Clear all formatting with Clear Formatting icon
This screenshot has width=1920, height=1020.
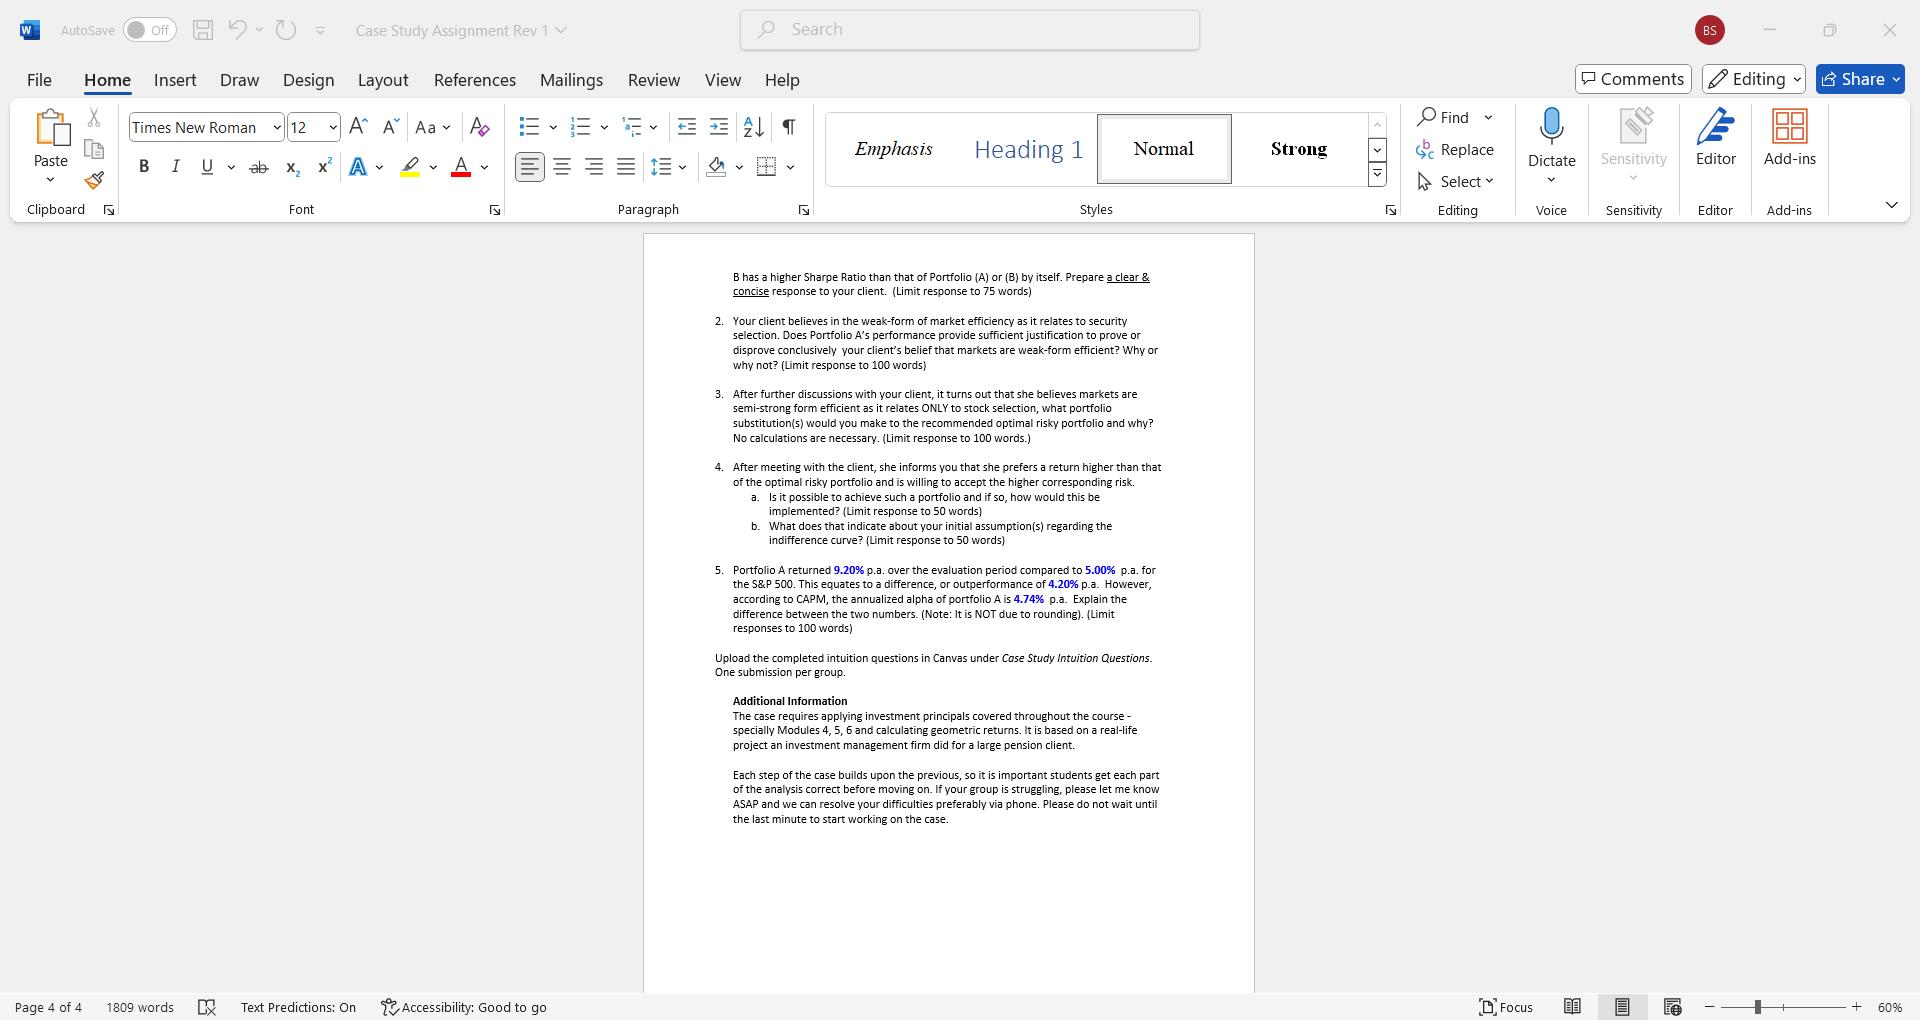pyautogui.click(x=479, y=127)
